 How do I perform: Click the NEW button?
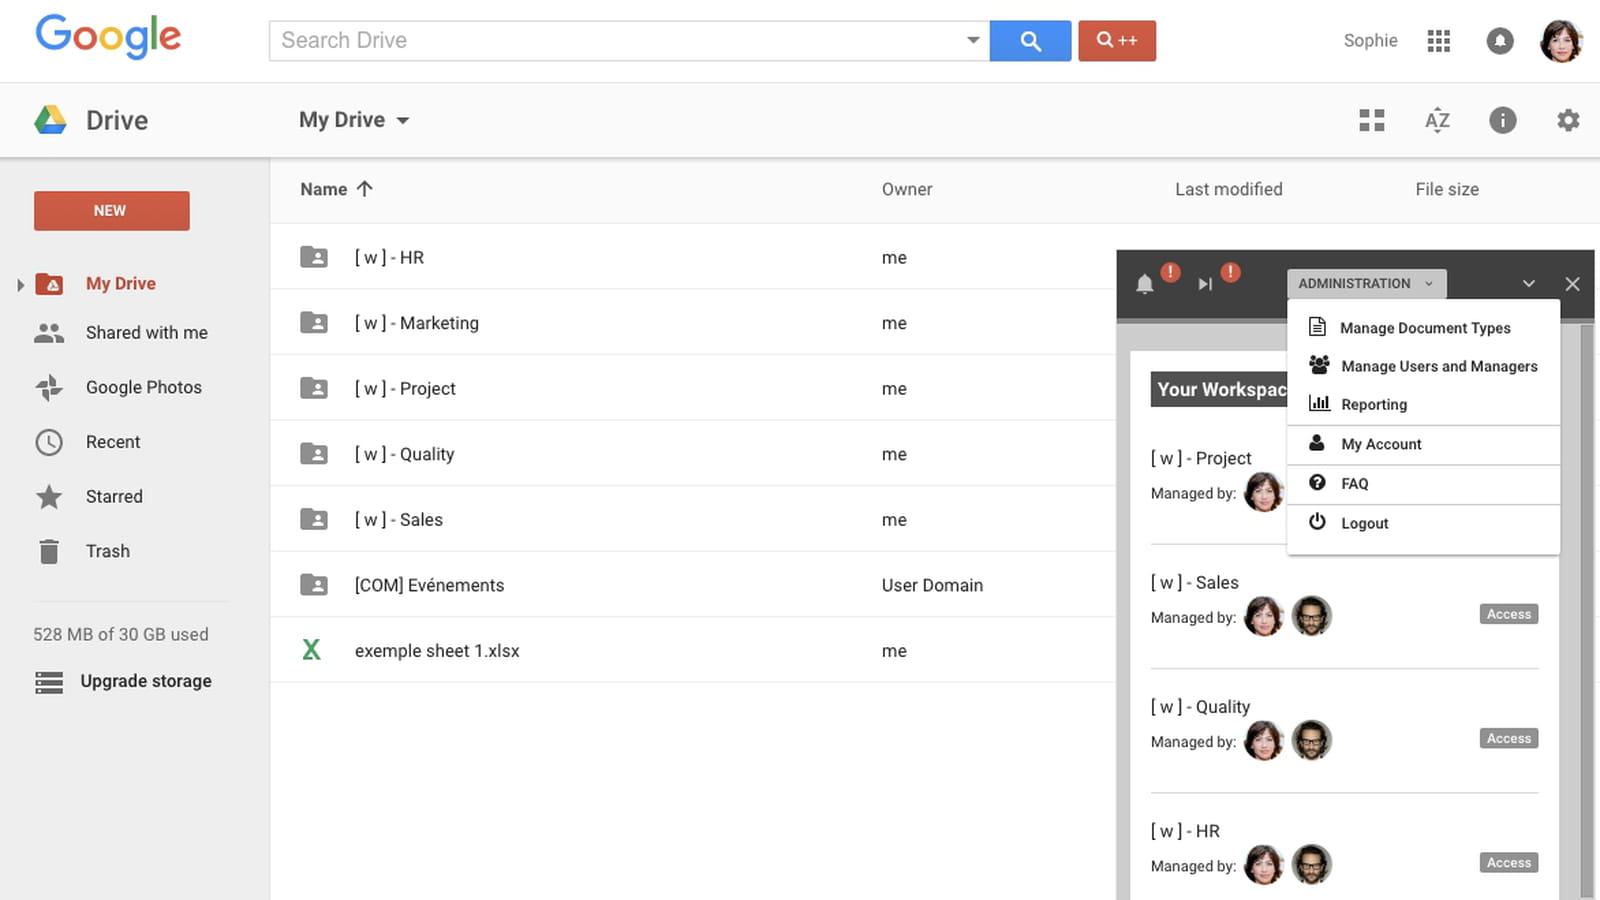point(111,211)
